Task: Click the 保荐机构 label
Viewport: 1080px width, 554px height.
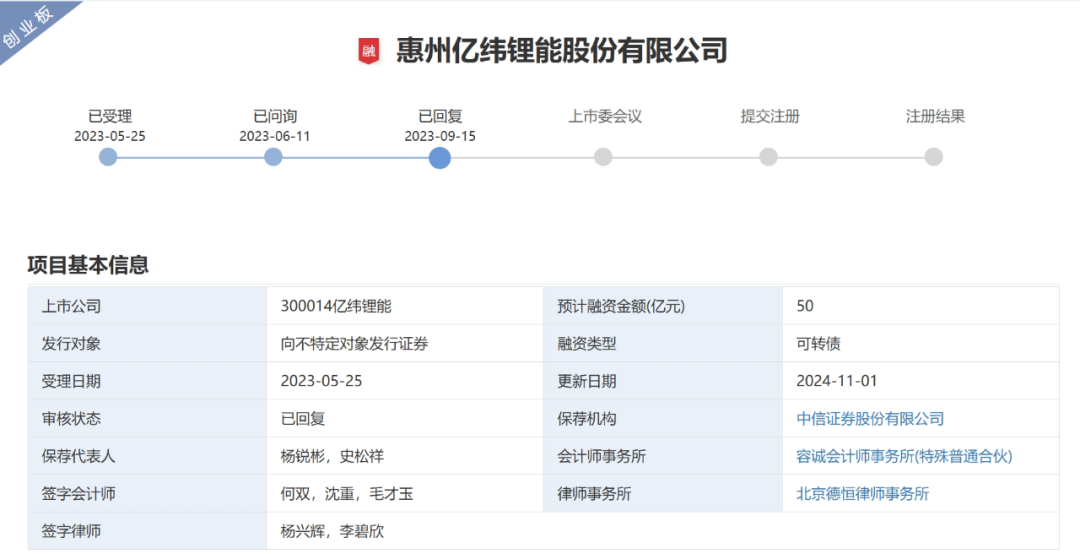Action: 587,419
